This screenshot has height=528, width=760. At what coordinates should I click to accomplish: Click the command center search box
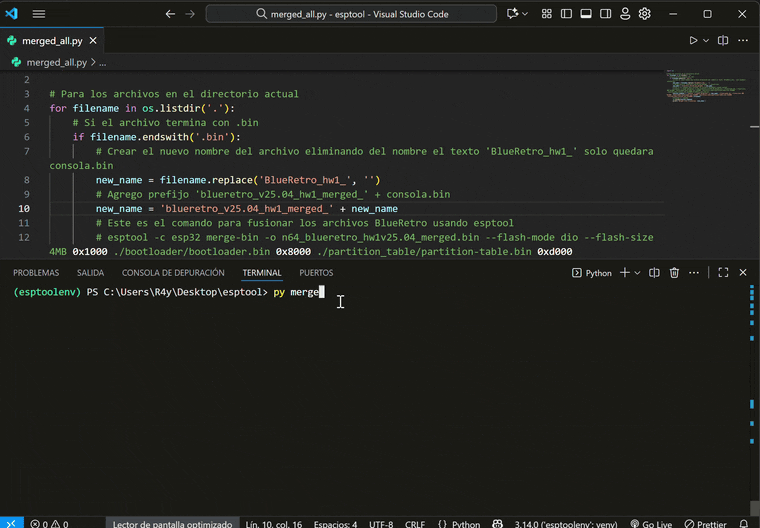point(351,14)
